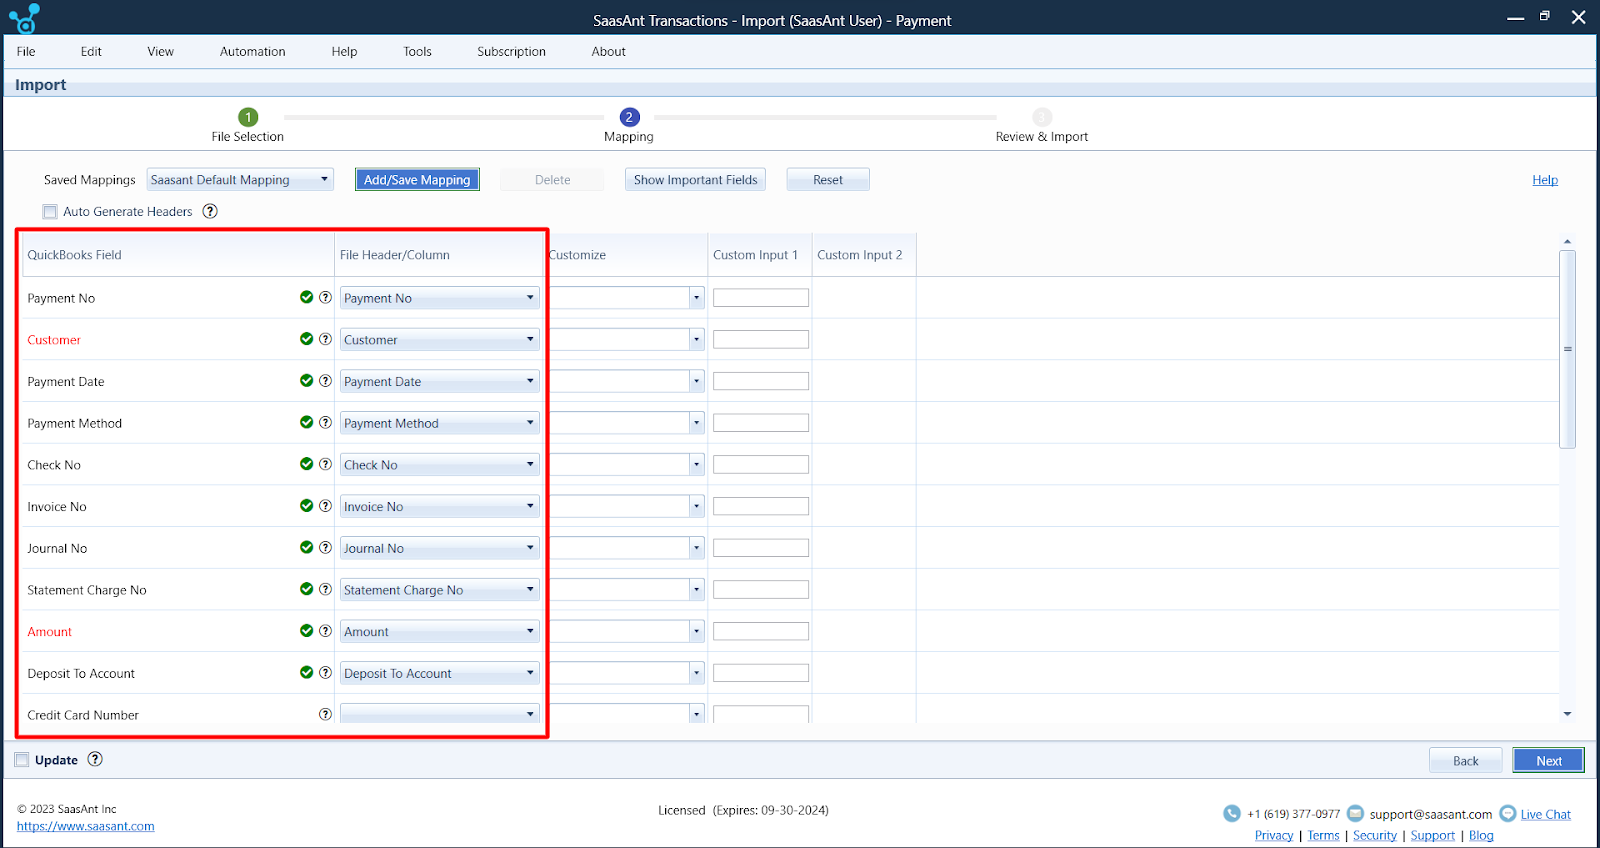
Task: Open the File menu
Action: tap(26, 51)
